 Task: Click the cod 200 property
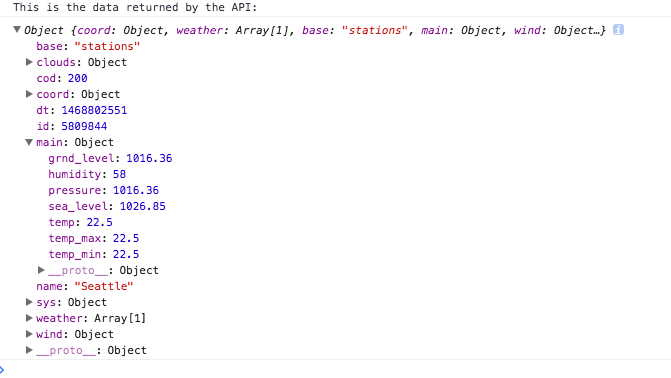[62, 78]
